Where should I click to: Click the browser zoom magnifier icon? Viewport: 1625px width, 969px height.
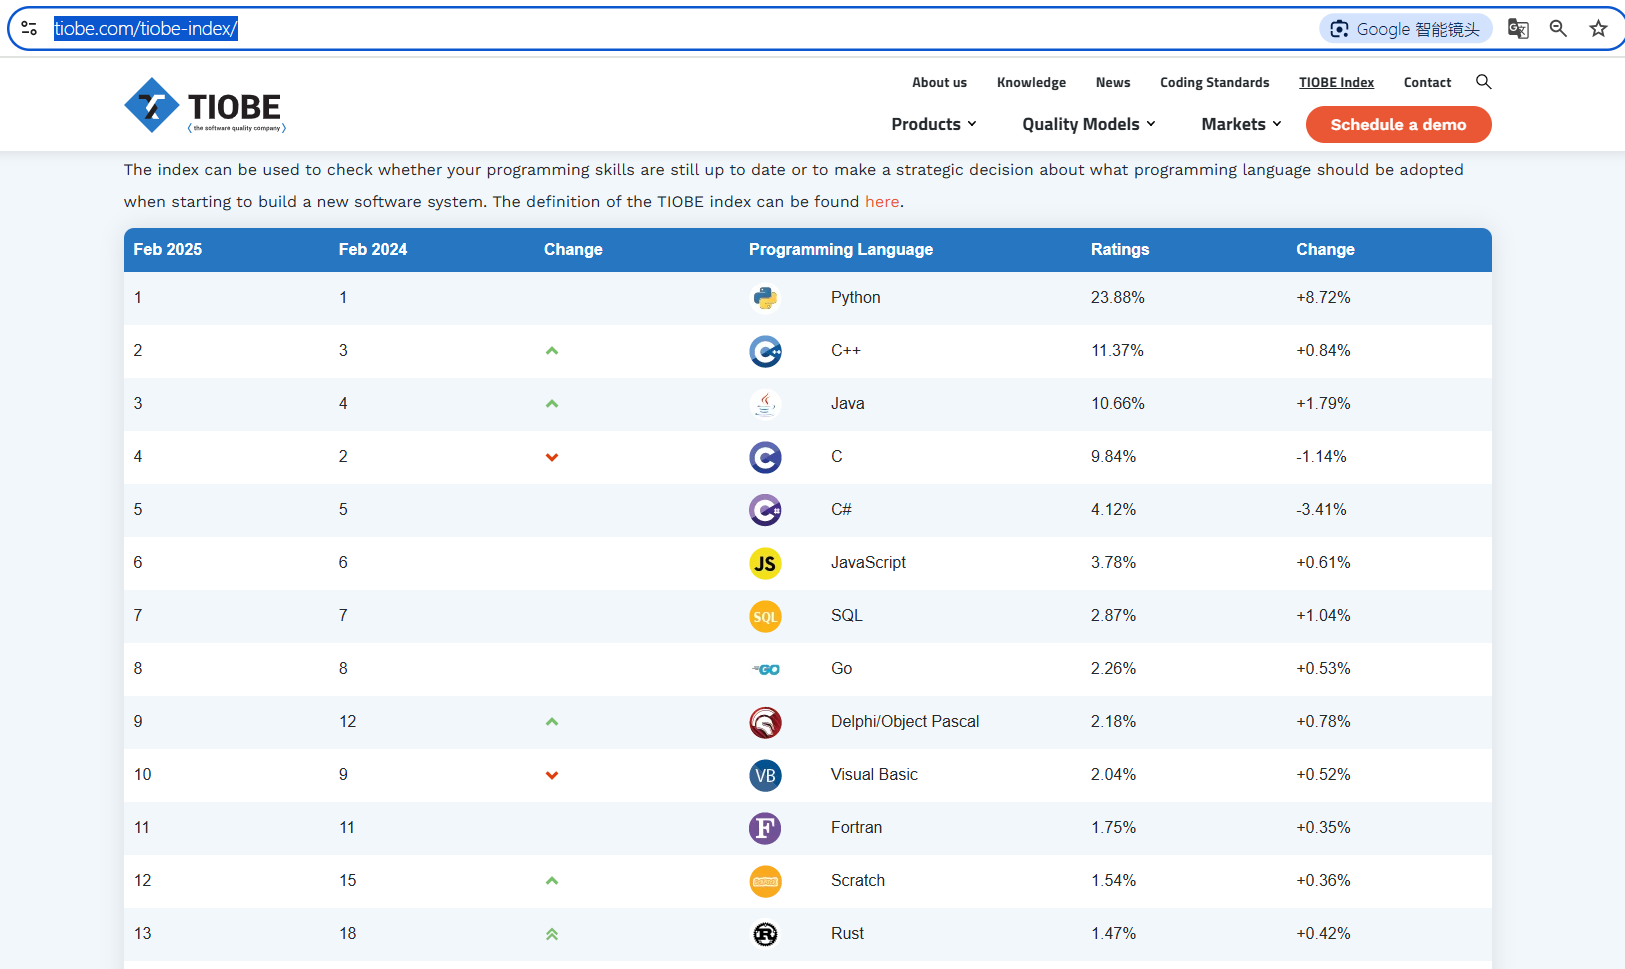[x=1558, y=29]
